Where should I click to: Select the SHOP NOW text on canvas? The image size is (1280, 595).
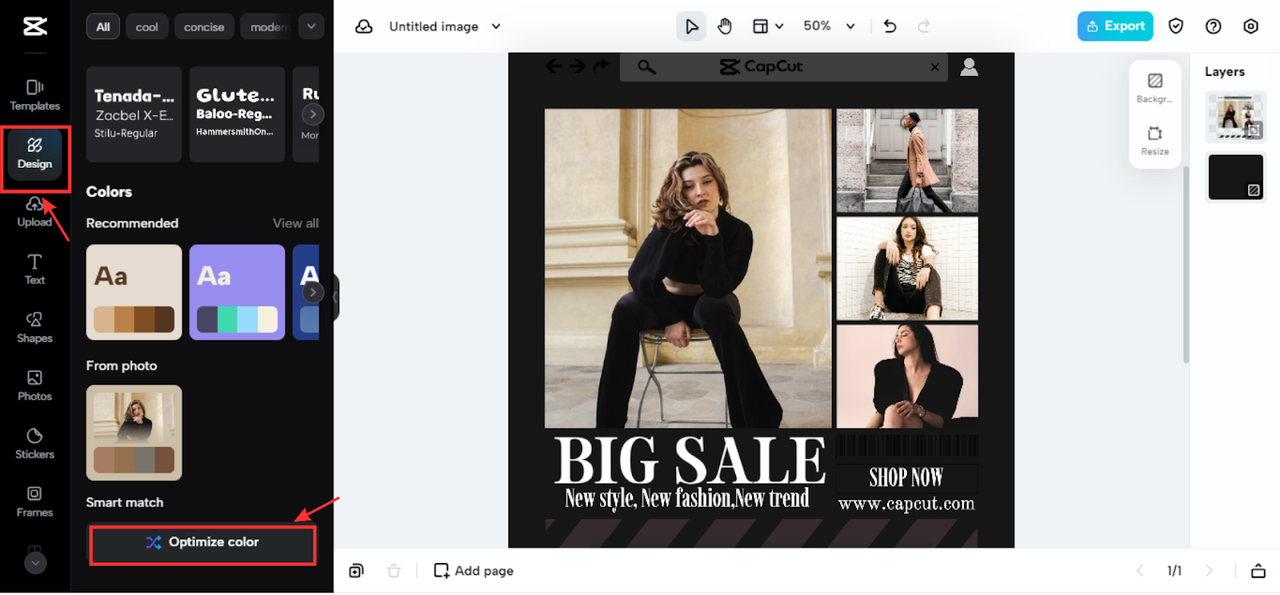coord(906,477)
